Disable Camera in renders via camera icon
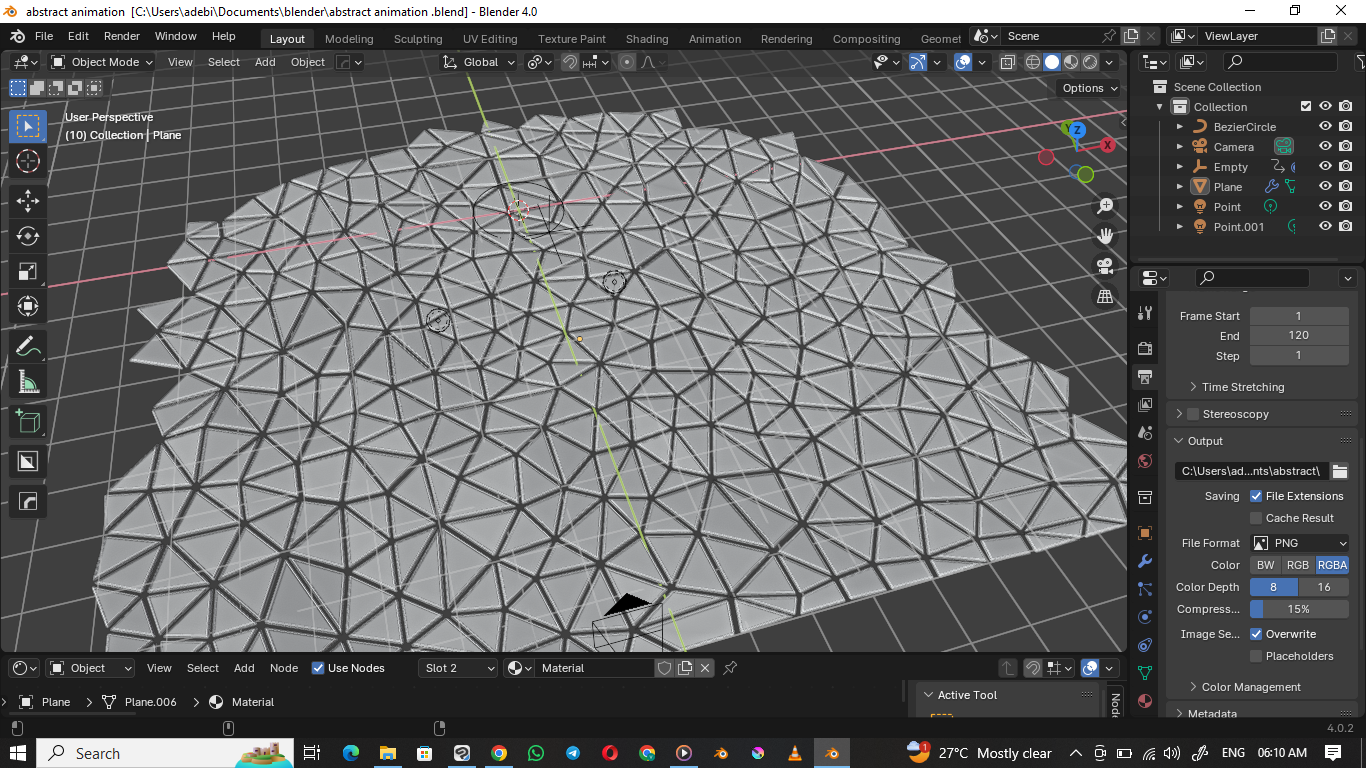The height and width of the screenshot is (768, 1366). (1346, 147)
